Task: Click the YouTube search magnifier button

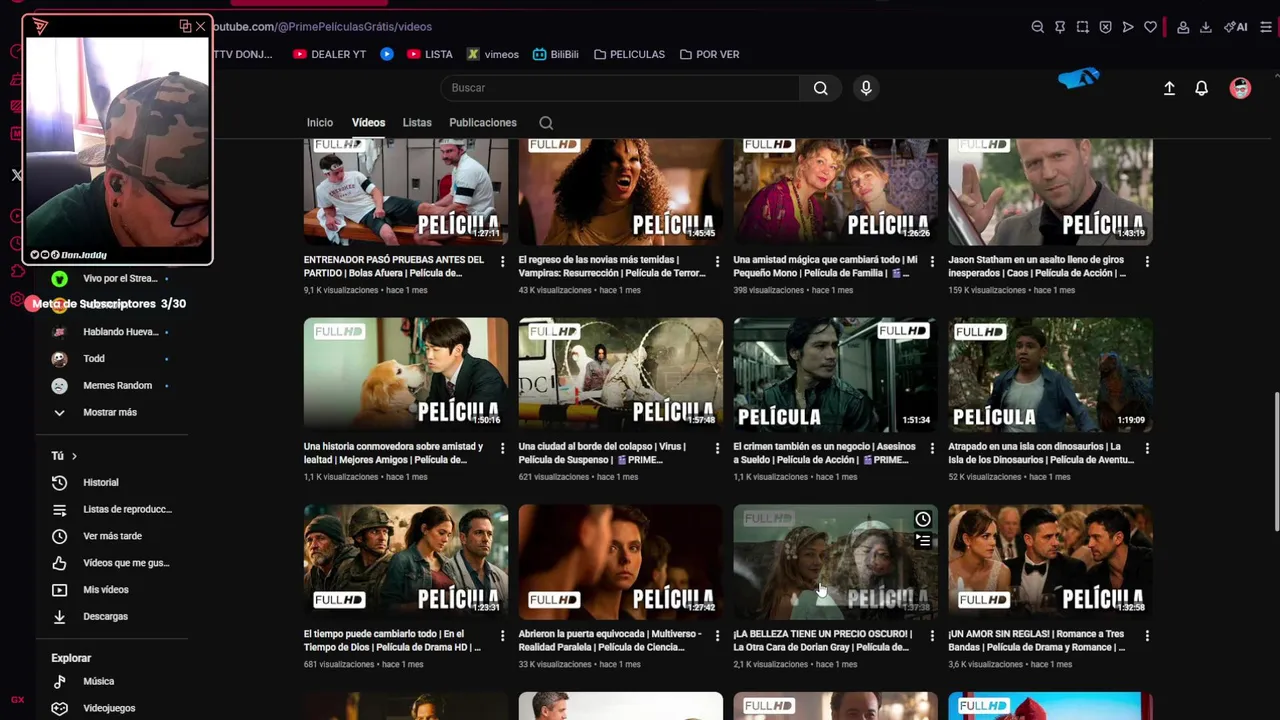Action: click(820, 88)
